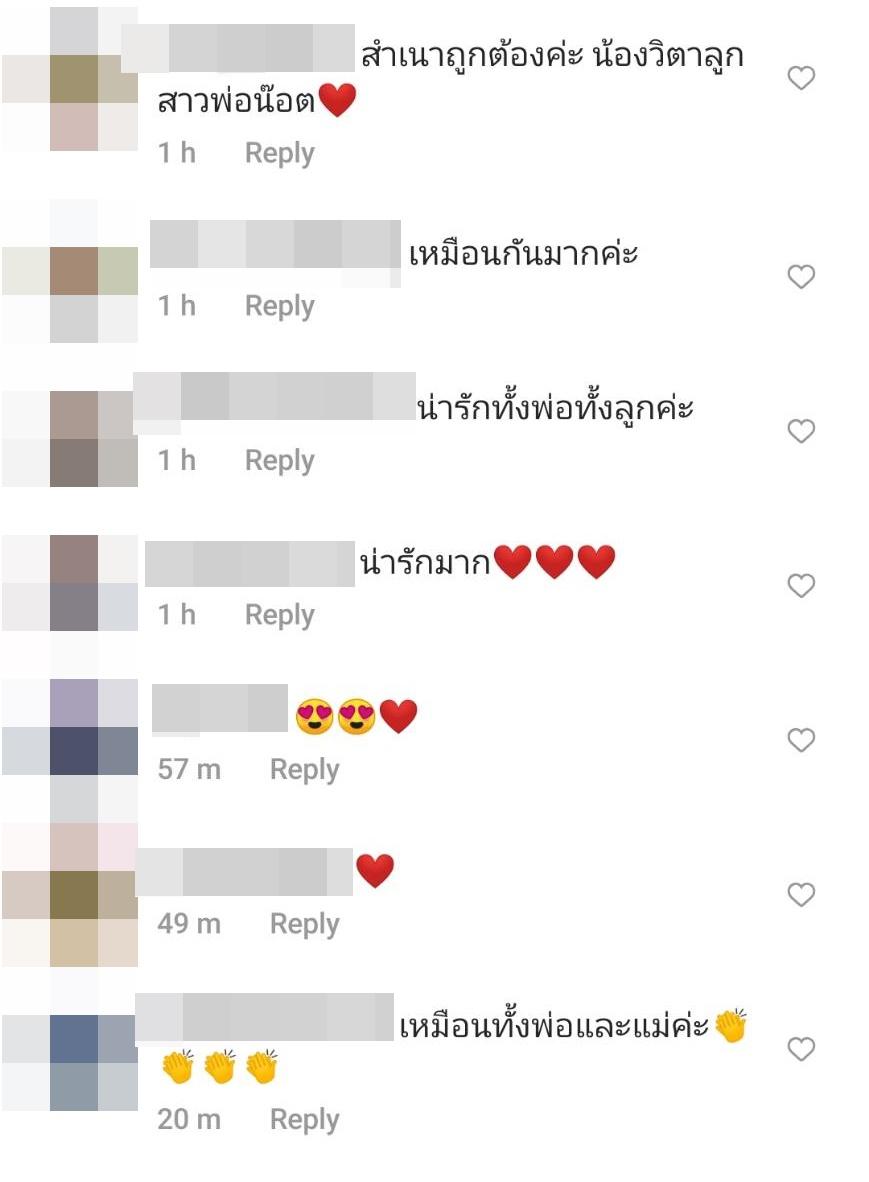Like the comment 'สำเนาถูกต้องค่ะ'
The width and height of the screenshot is (869, 1182).
point(801,78)
